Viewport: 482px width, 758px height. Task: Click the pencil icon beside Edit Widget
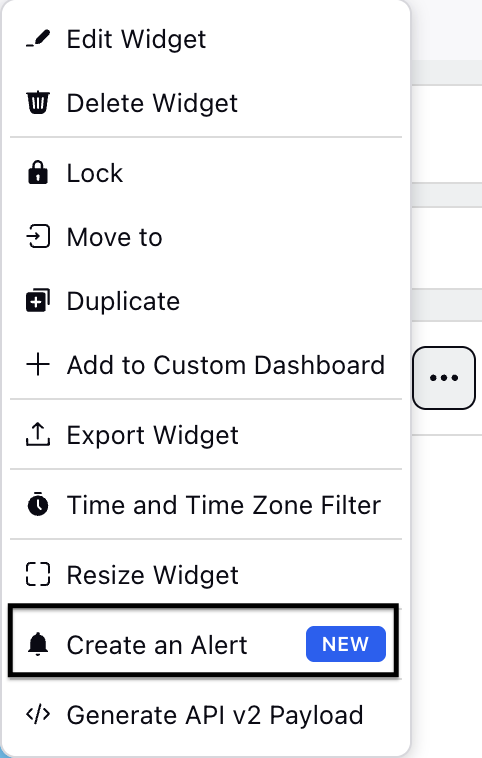[x=38, y=39]
